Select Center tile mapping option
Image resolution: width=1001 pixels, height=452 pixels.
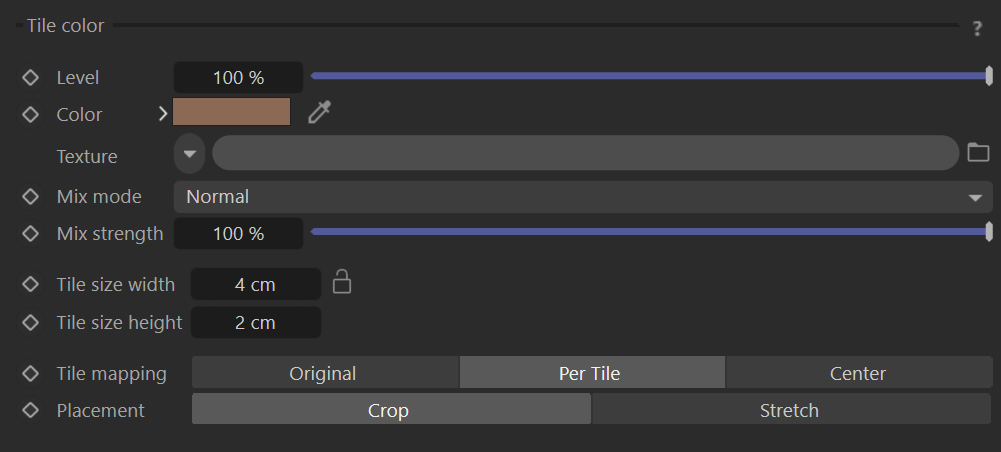click(x=859, y=373)
